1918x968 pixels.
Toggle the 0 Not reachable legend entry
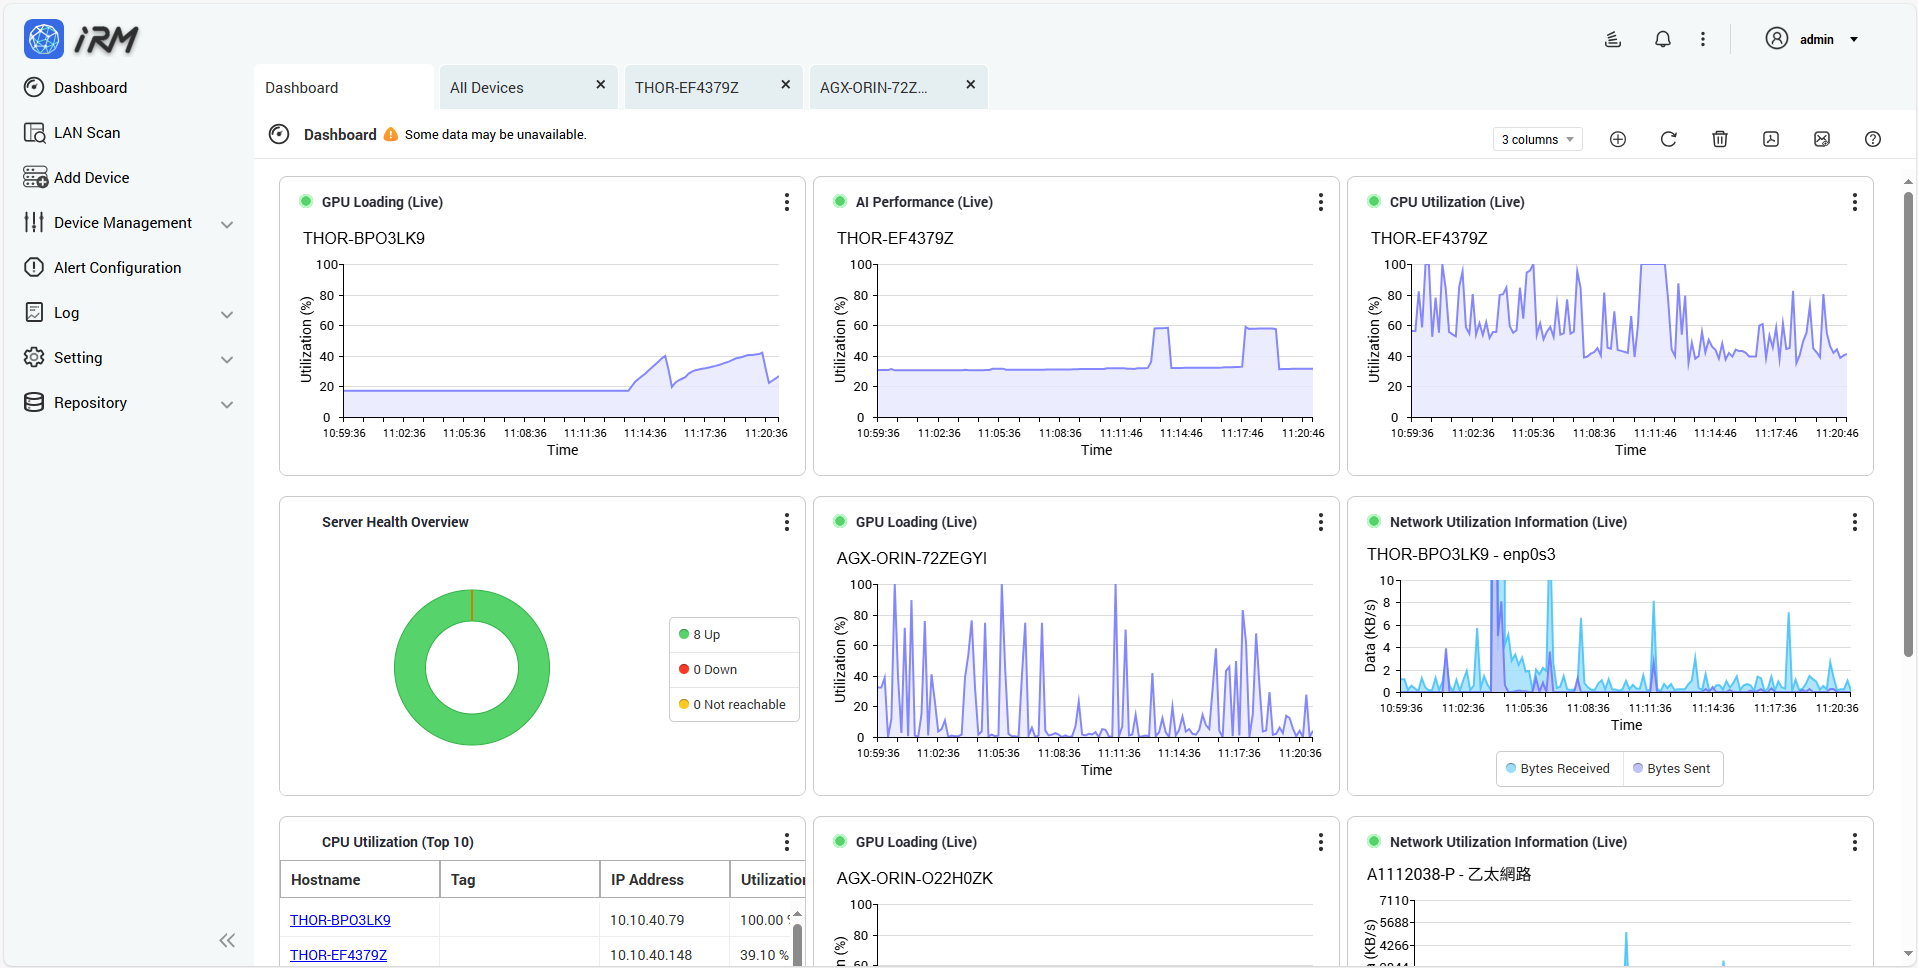point(732,705)
